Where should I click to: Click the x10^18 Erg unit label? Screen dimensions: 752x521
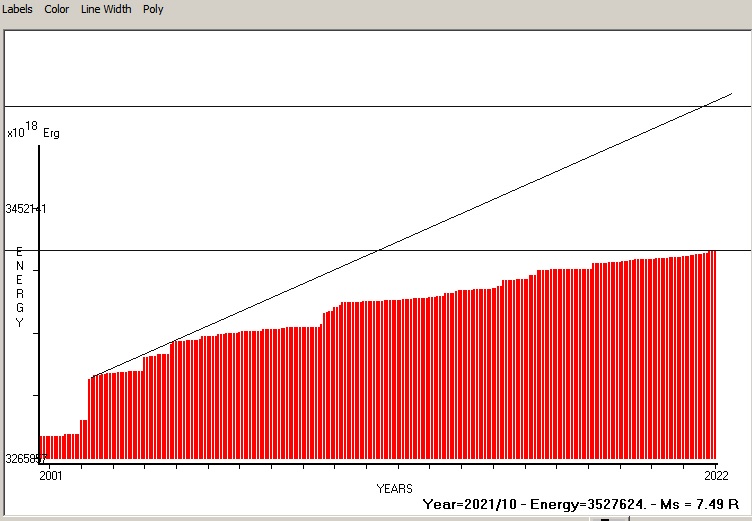pos(33,130)
